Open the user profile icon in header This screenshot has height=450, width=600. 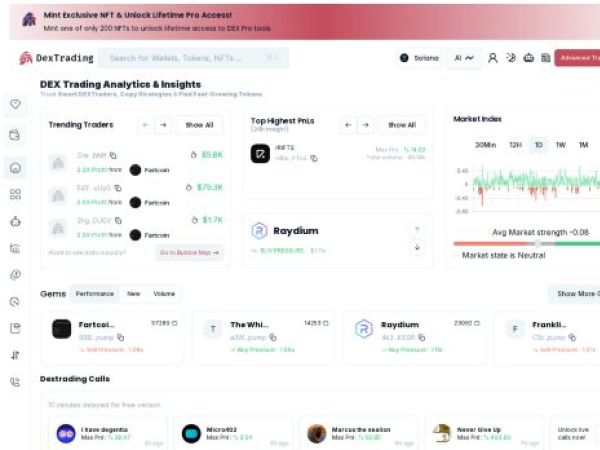492,58
